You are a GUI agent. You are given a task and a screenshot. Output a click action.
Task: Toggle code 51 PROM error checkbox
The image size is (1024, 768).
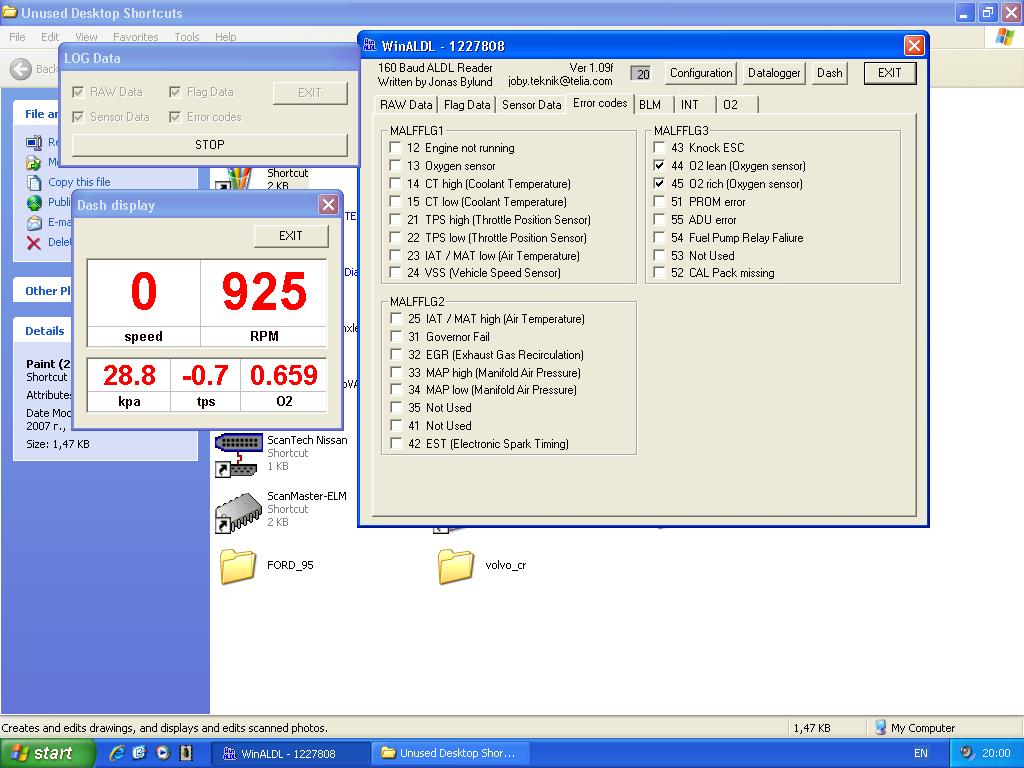[x=659, y=202]
